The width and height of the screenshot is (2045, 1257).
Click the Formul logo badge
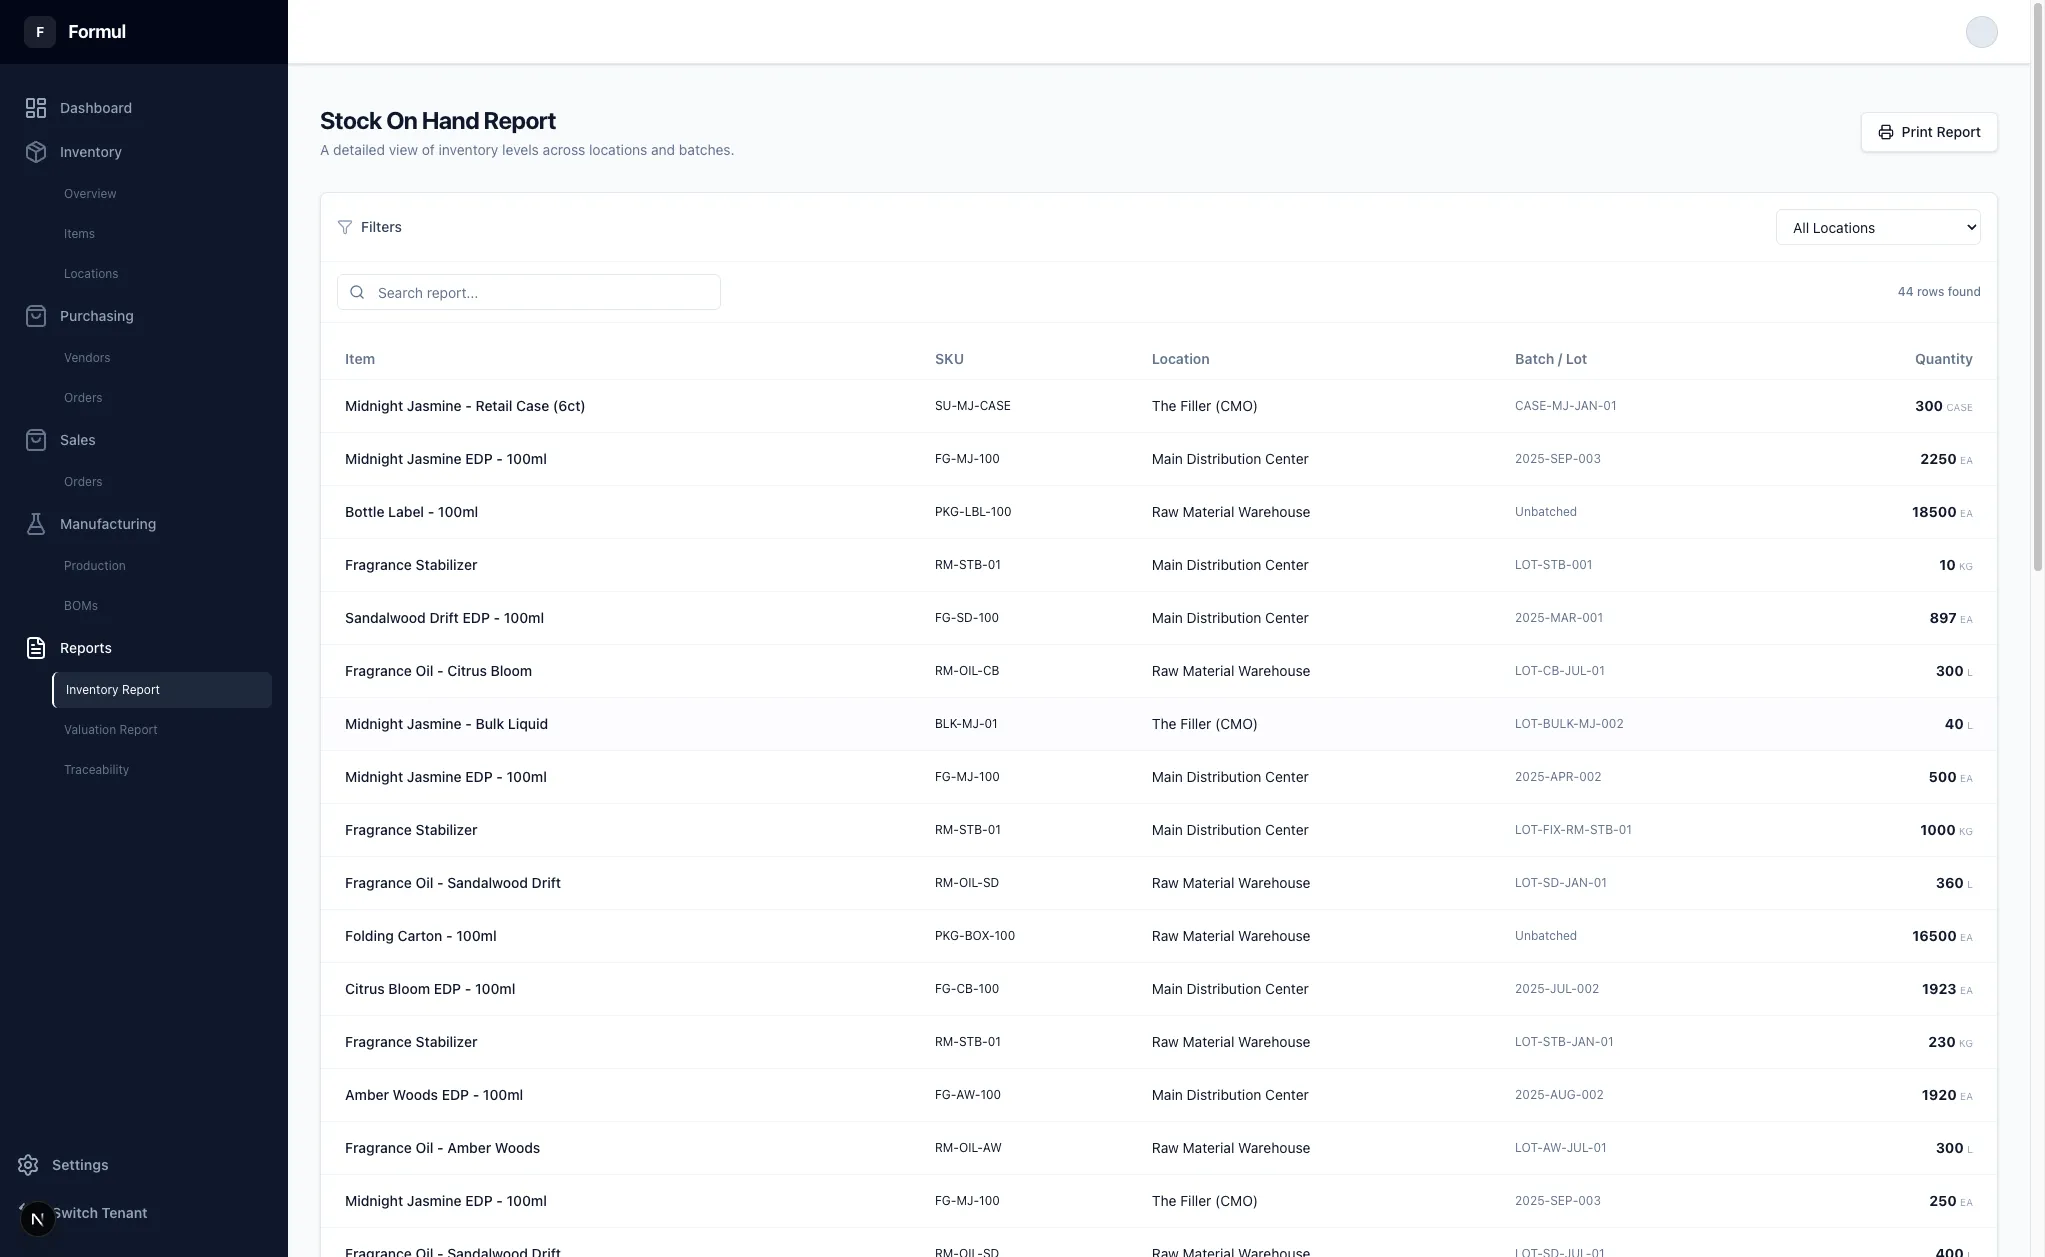point(40,32)
